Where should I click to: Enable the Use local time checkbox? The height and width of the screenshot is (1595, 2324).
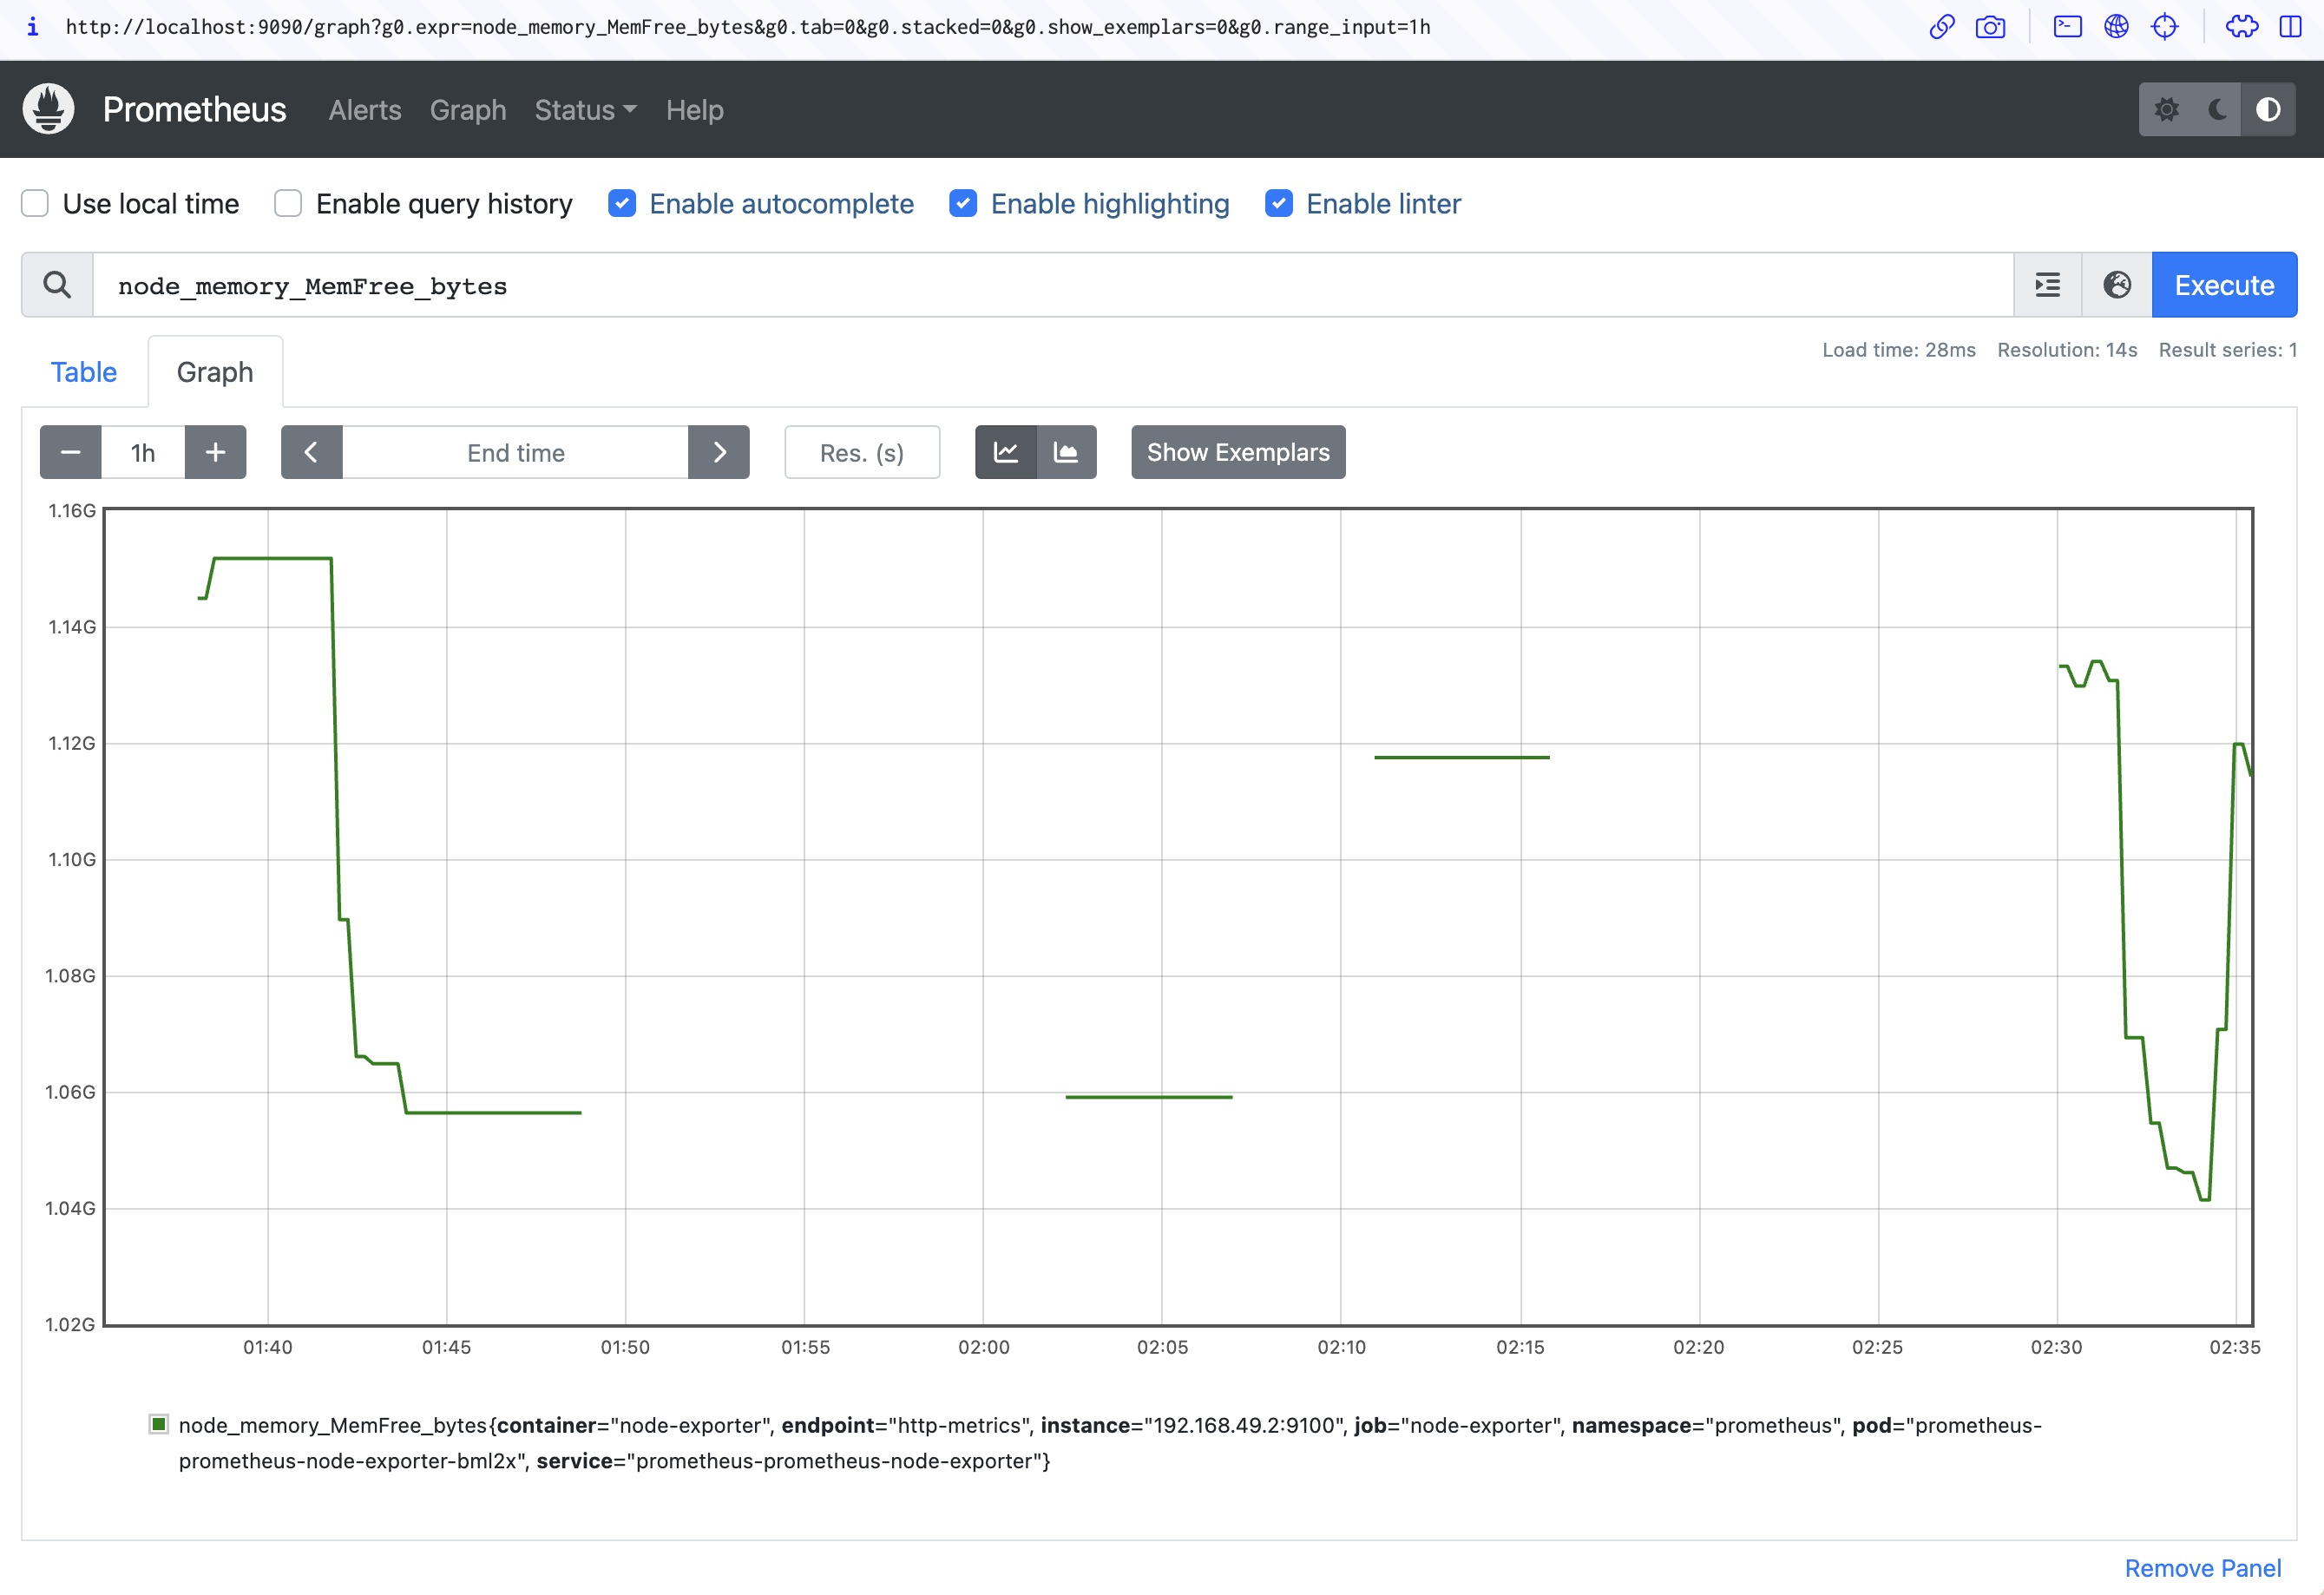coord(34,203)
